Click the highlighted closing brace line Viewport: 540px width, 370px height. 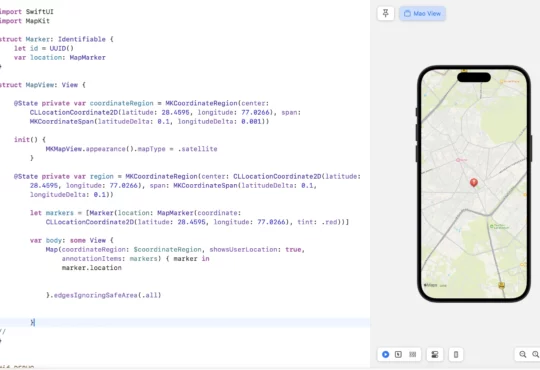point(185,322)
